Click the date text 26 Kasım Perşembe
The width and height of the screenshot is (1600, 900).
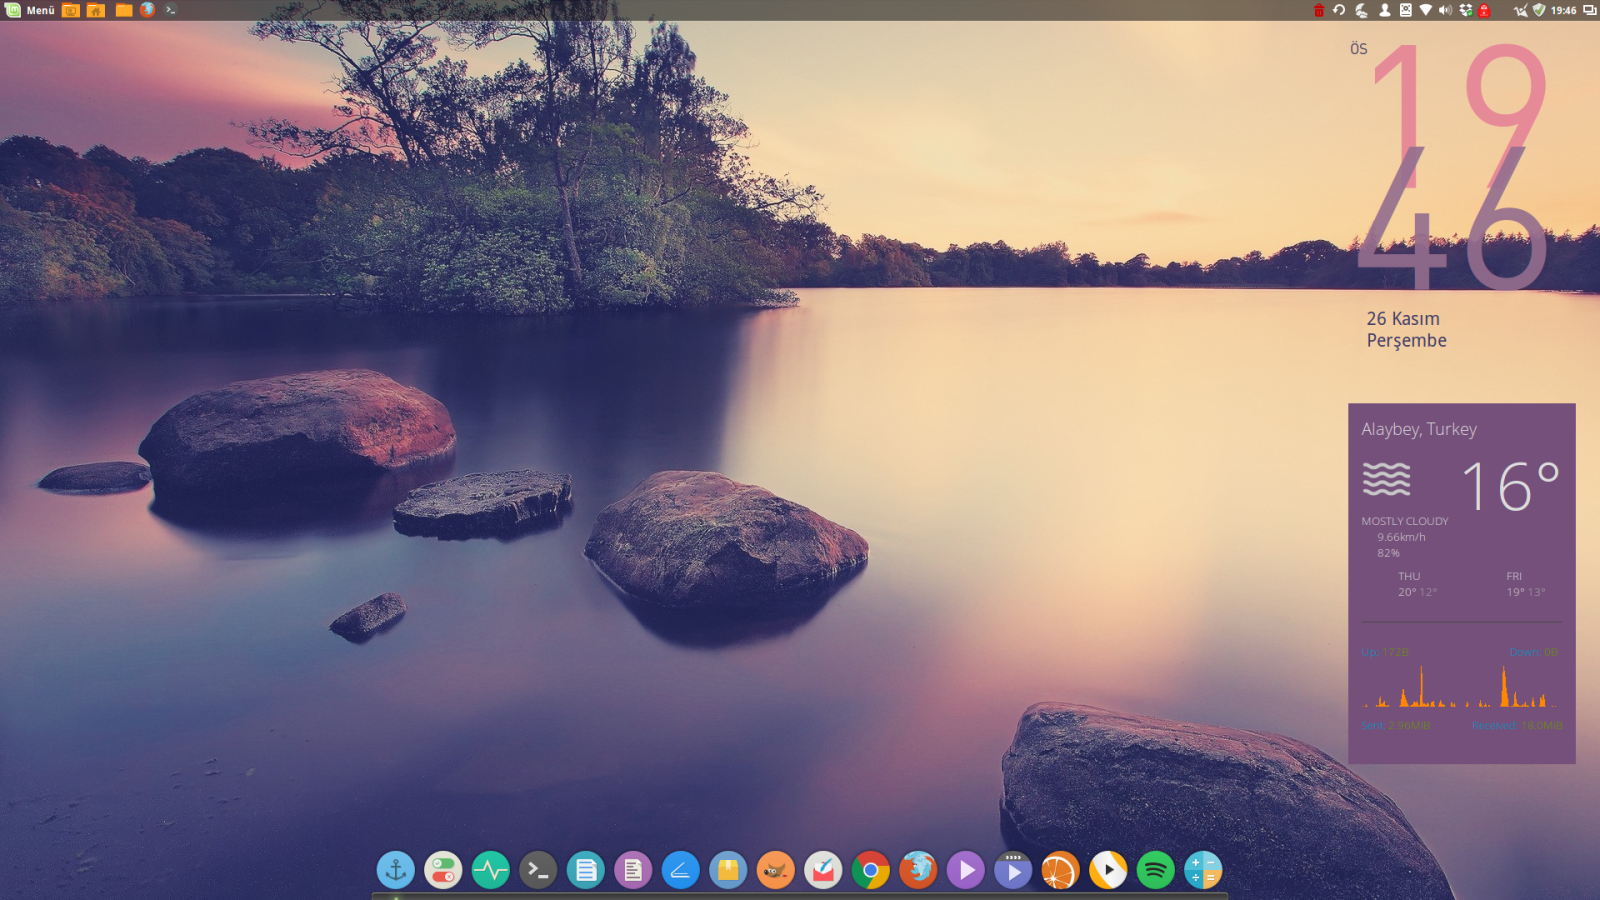click(1406, 330)
